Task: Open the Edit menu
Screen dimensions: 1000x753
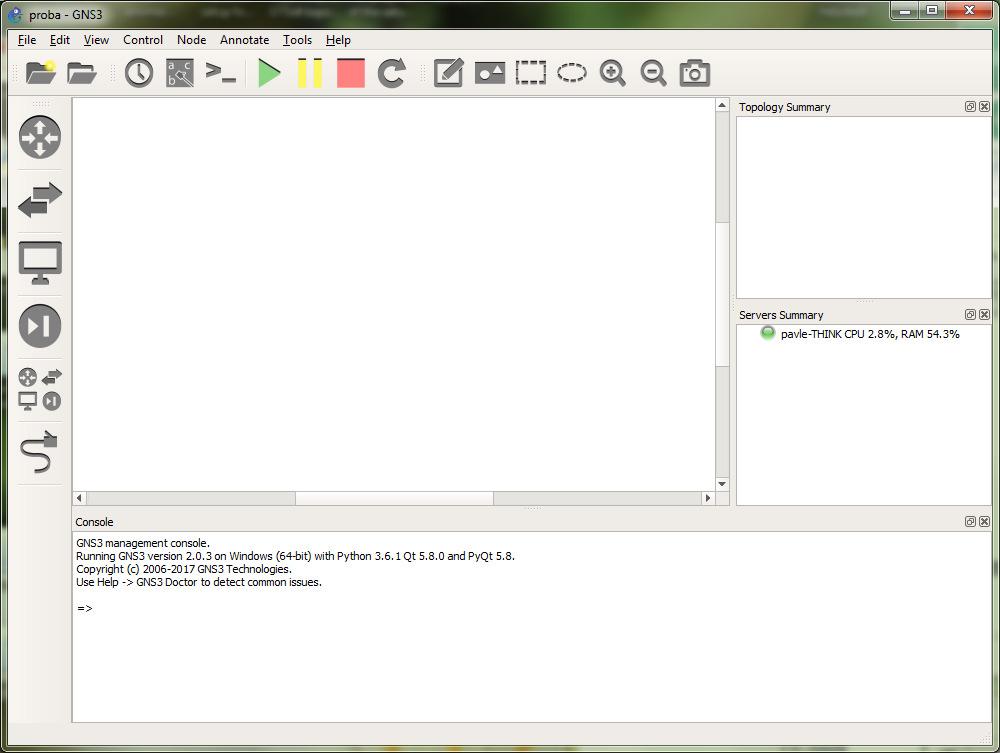Action: point(60,40)
